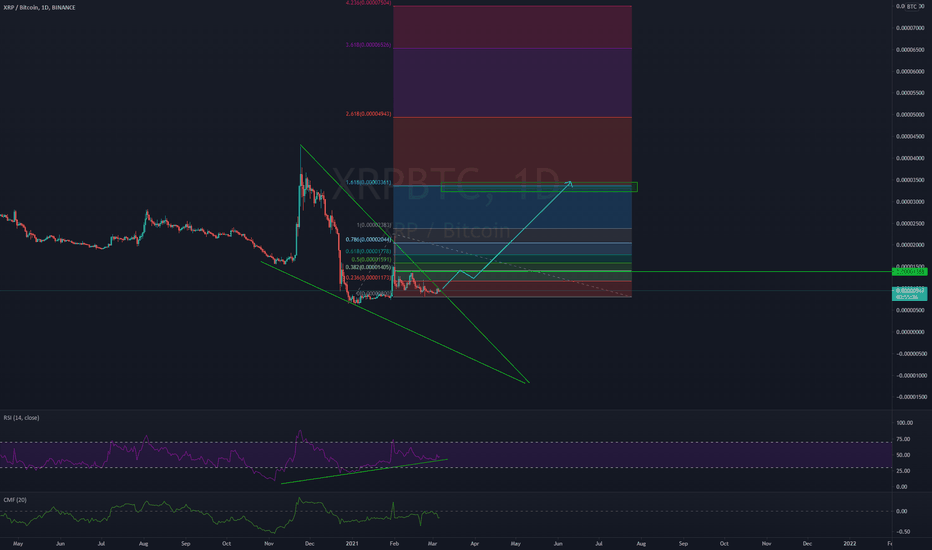This screenshot has width=932, height=550.
Task: Click the current price label with countdown
Action: coord(909,293)
